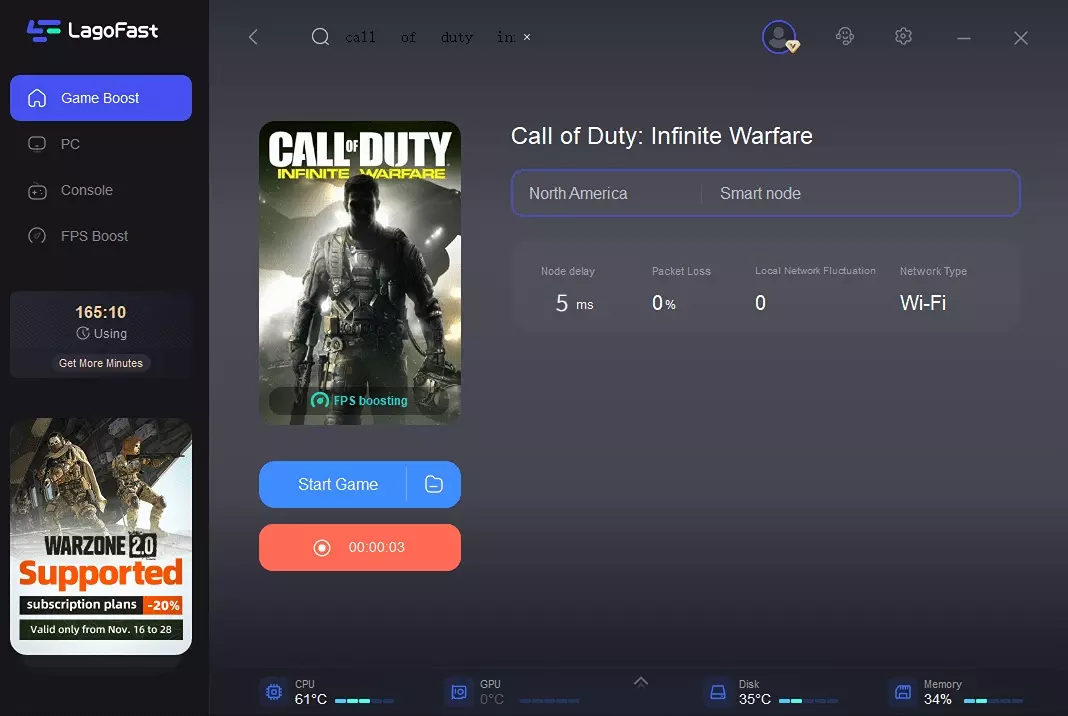The width and height of the screenshot is (1068, 716).
Task: Click the Game Boost home icon
Action: 37,98
